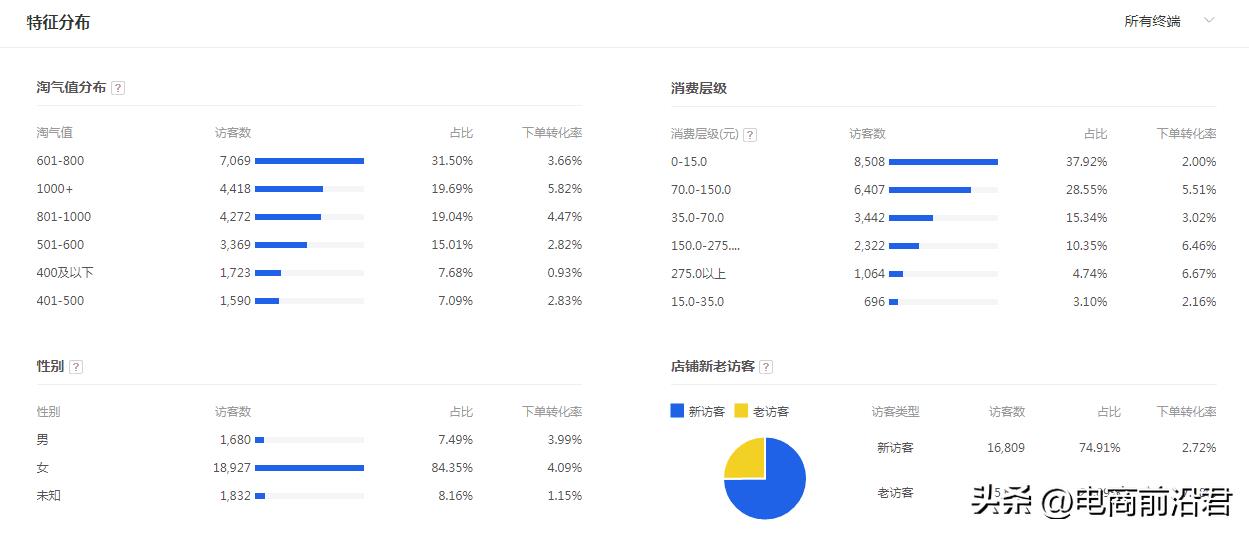Select conversion rate 1.15%
This screenshot has height=533, width=1249.
[x=565, y=496]
